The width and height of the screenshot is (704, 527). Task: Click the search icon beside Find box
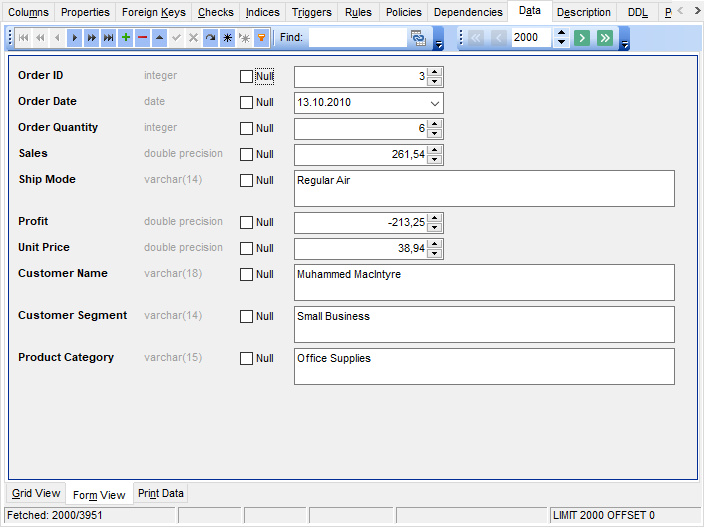(417, 38)
